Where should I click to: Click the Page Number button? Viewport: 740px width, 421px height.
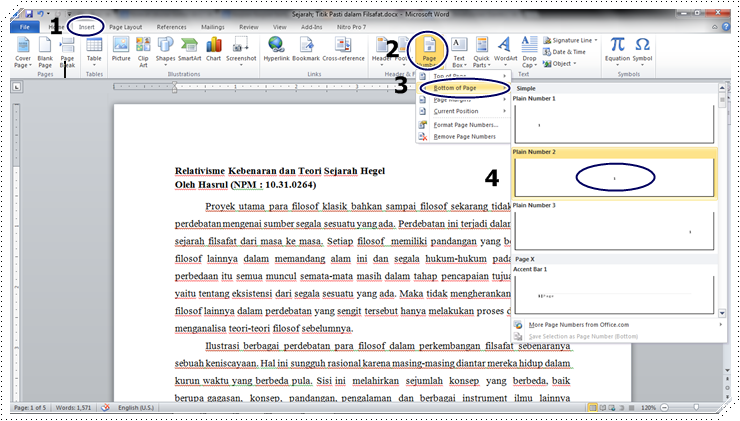[429, 52]
